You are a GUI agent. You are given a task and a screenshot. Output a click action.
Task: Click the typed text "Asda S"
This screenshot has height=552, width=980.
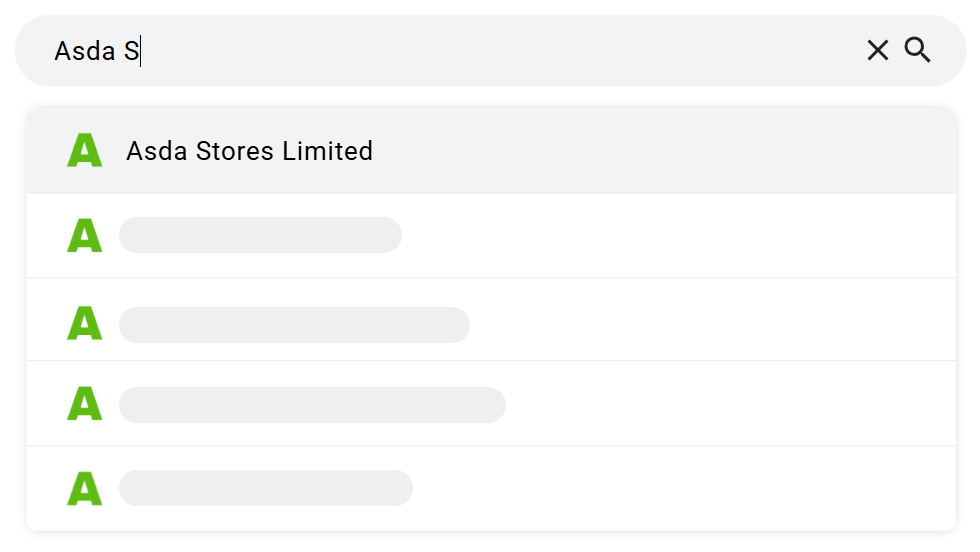tap(96, 50)
